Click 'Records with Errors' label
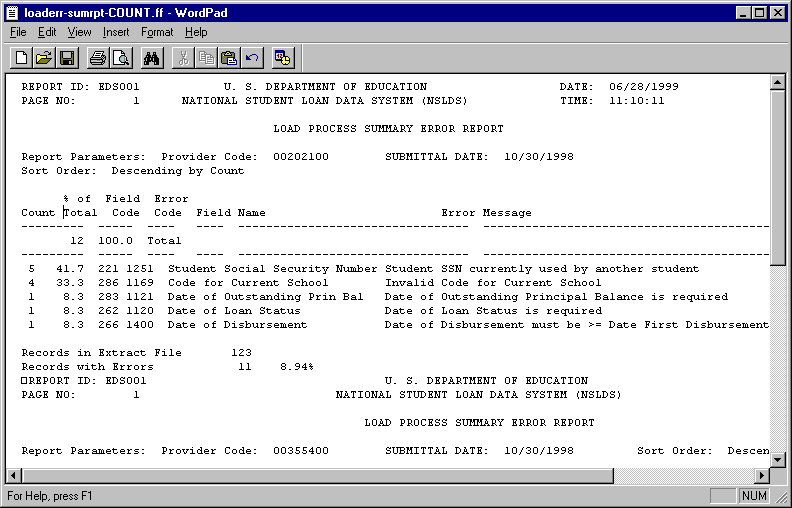The width and height of the screenshot is (792, 508). [x=87, y=367]
